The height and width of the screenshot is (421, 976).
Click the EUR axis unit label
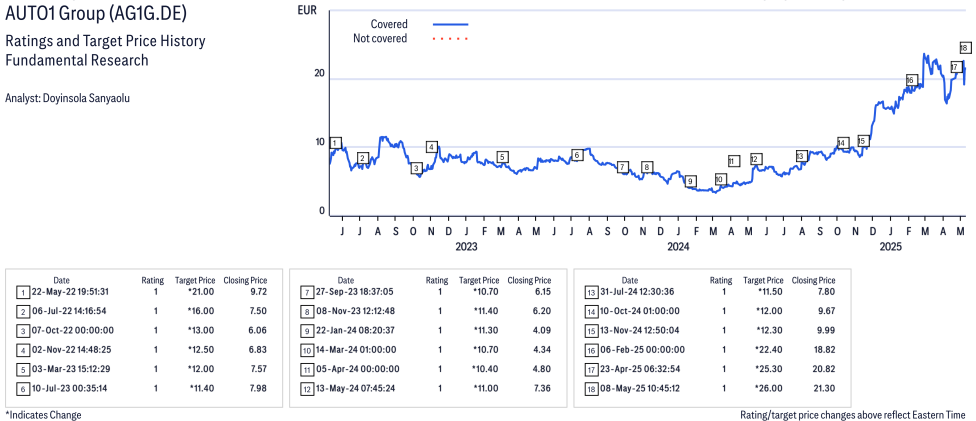click(307, 10)
